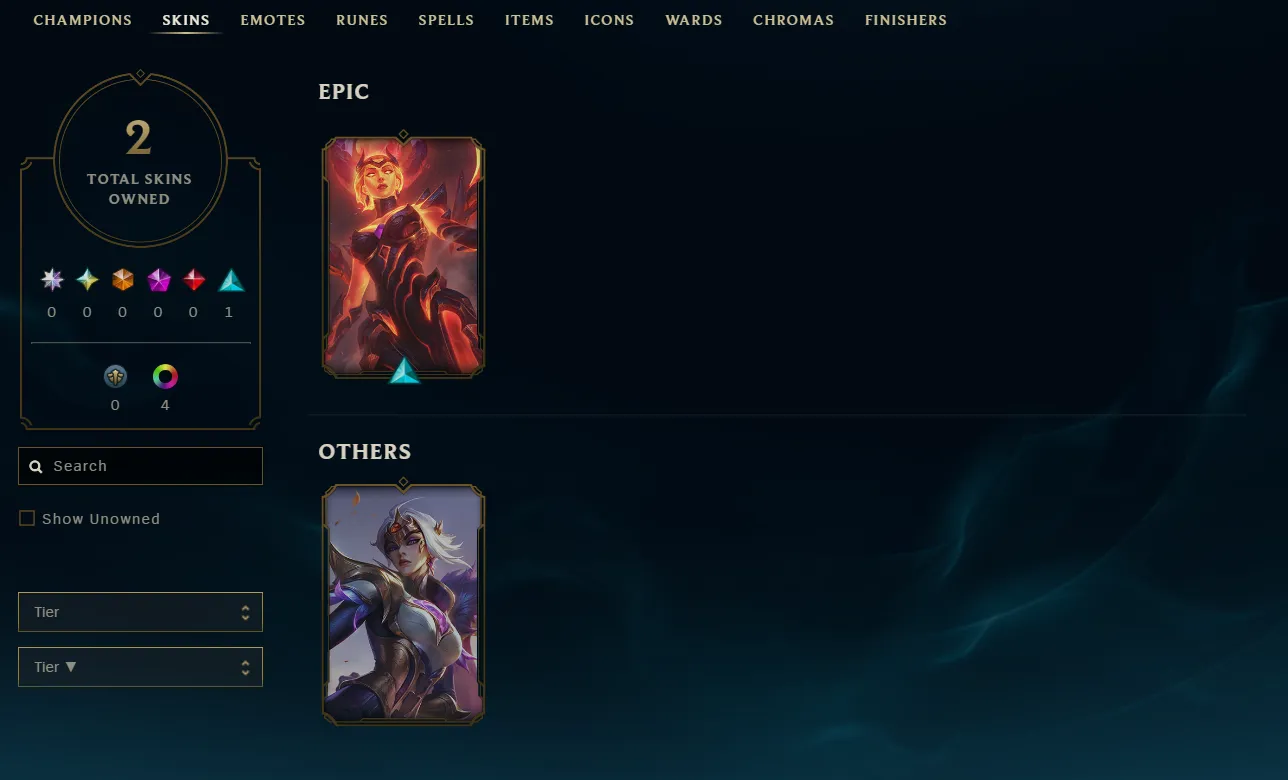Screen dimensions: 1288x780
Task: Select the teal Epic tier triangle icon
Action: pyautogui.click(x=231, y=280)
